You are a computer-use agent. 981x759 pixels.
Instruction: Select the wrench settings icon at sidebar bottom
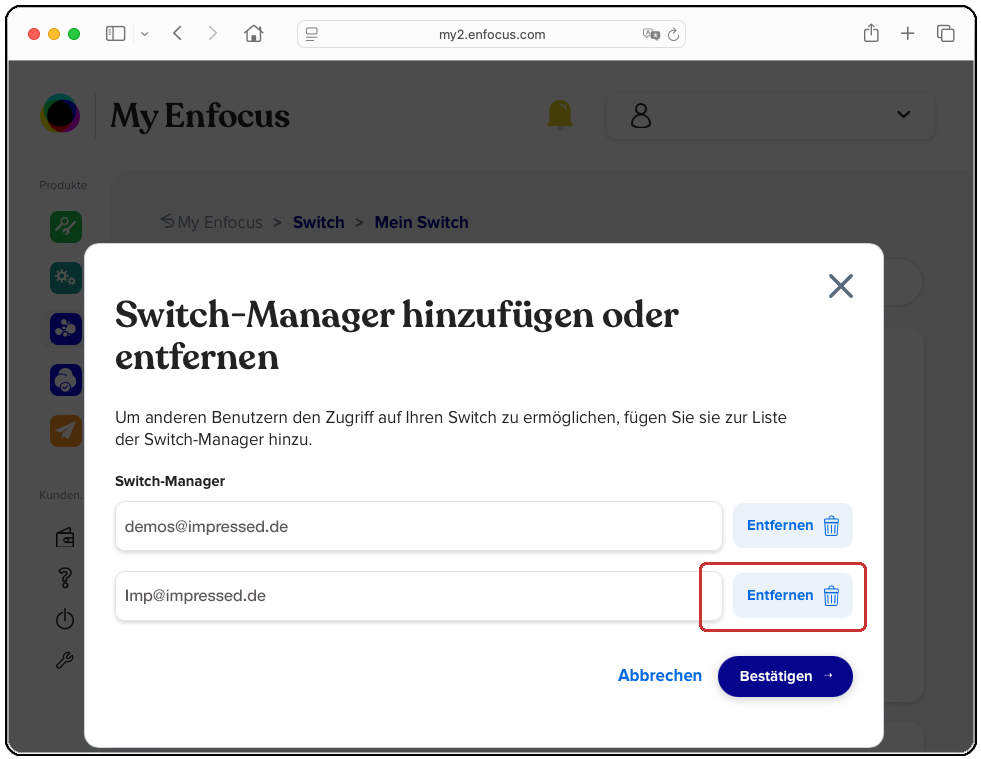point(64,660)
